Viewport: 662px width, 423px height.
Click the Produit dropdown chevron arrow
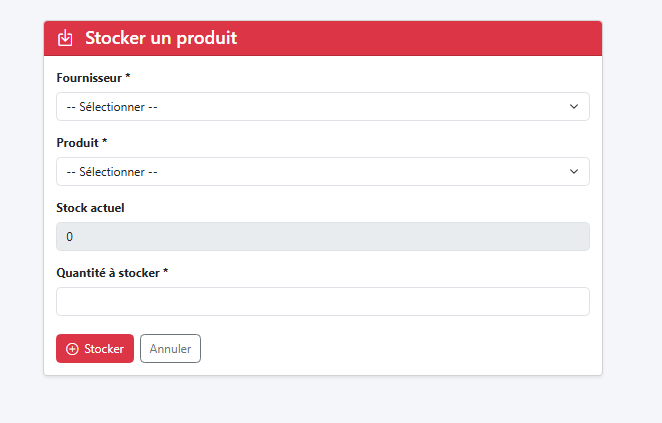574,172
